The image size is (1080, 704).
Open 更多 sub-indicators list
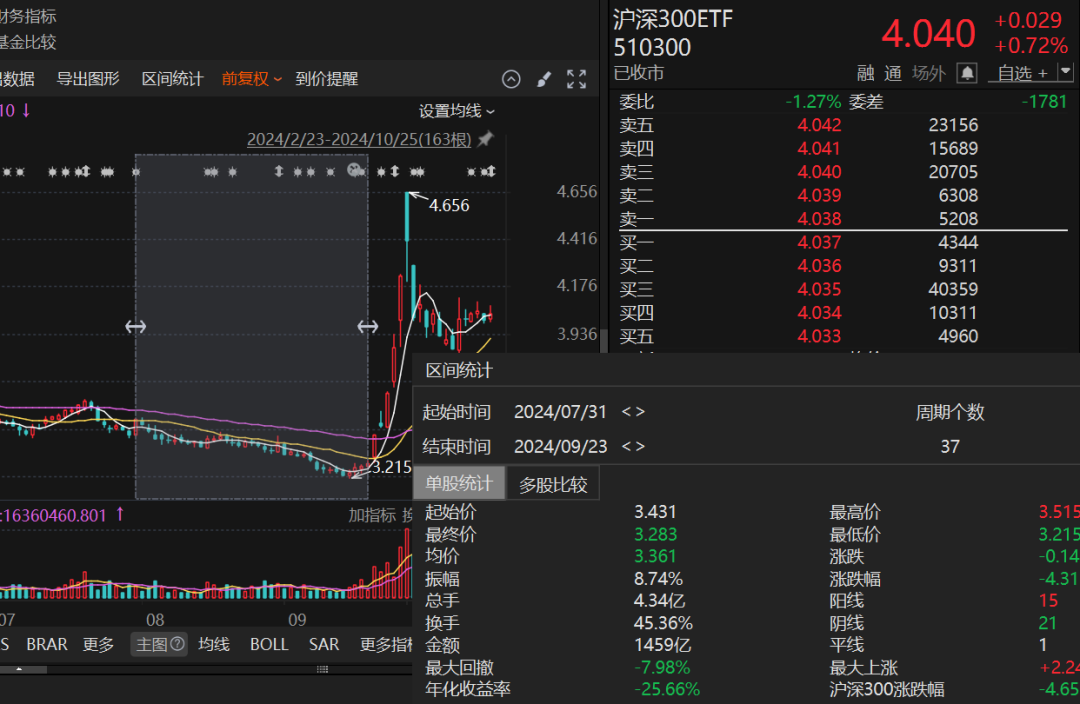tap(98, 644)
